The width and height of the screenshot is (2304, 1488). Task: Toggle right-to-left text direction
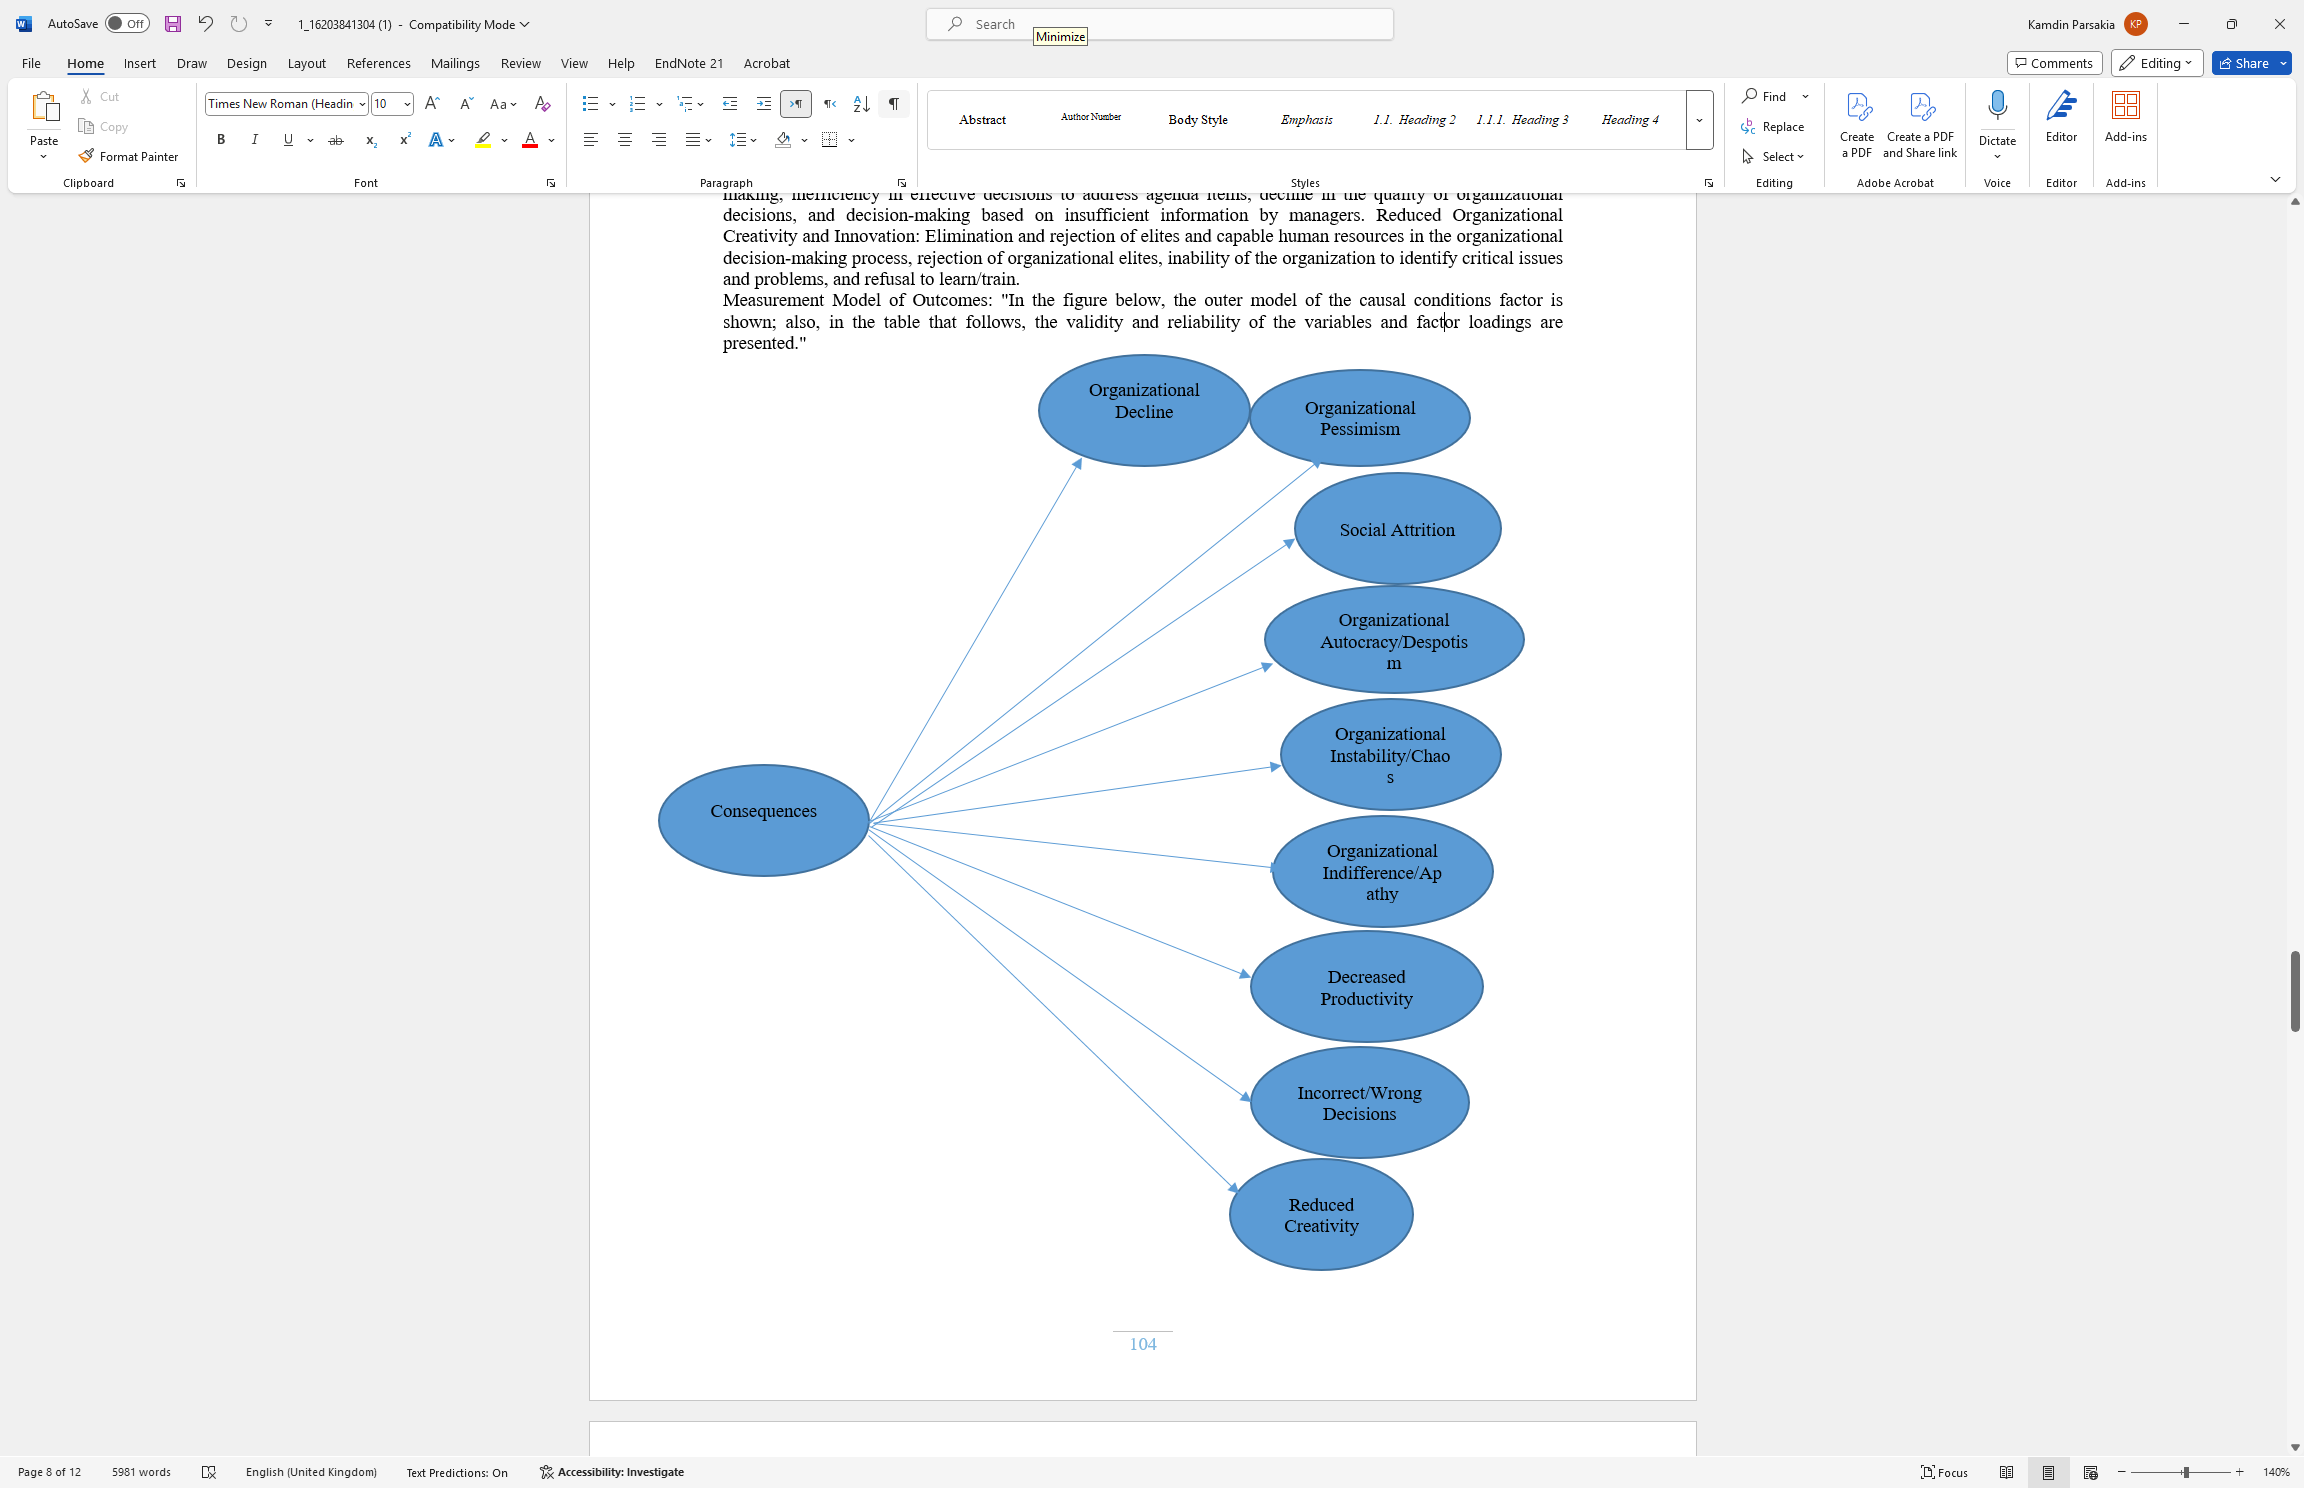[829, 104]
